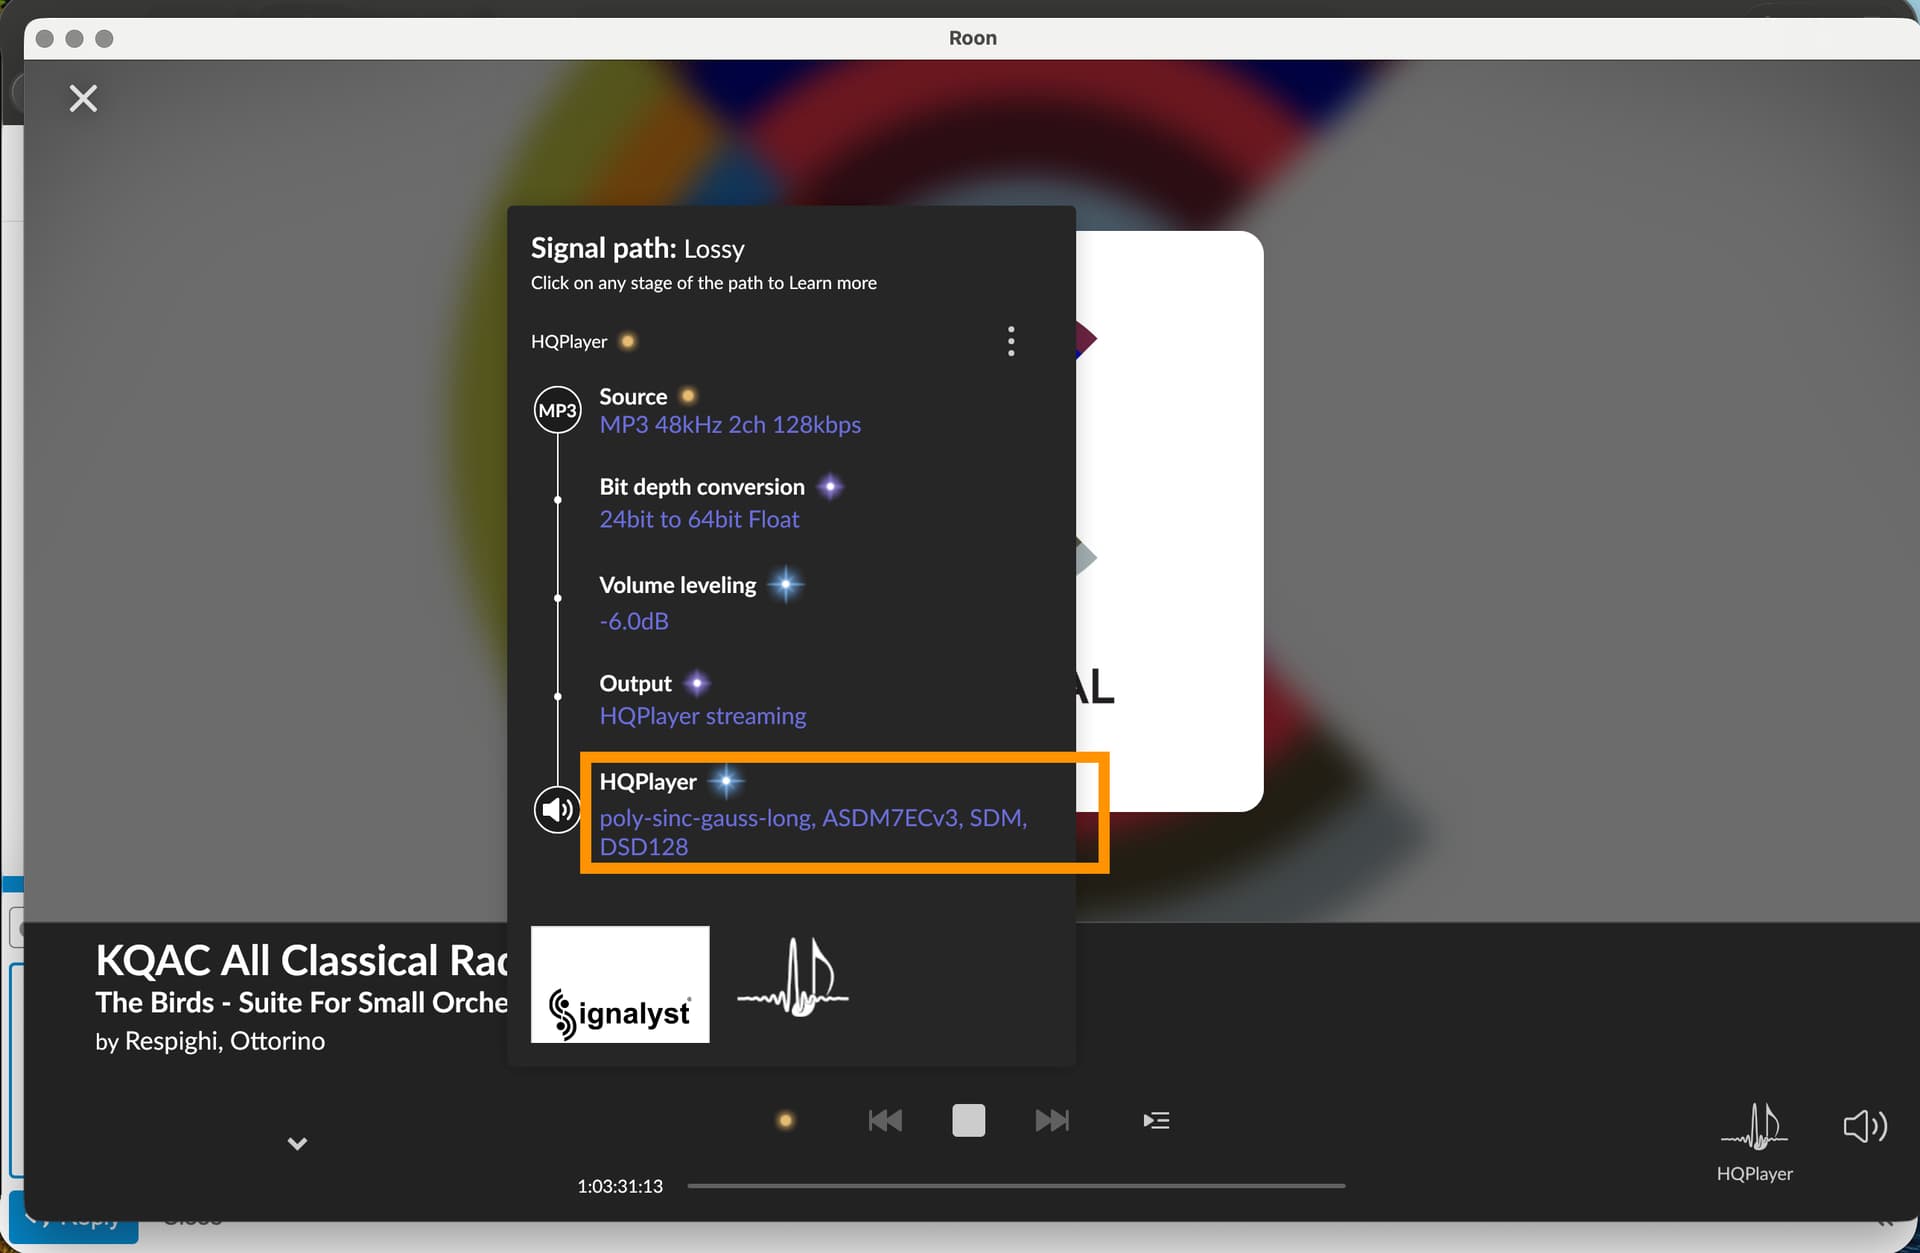Viewport: 1920px width, 1253px height.
Task: Stop the radio playback
Action: 968,1120
